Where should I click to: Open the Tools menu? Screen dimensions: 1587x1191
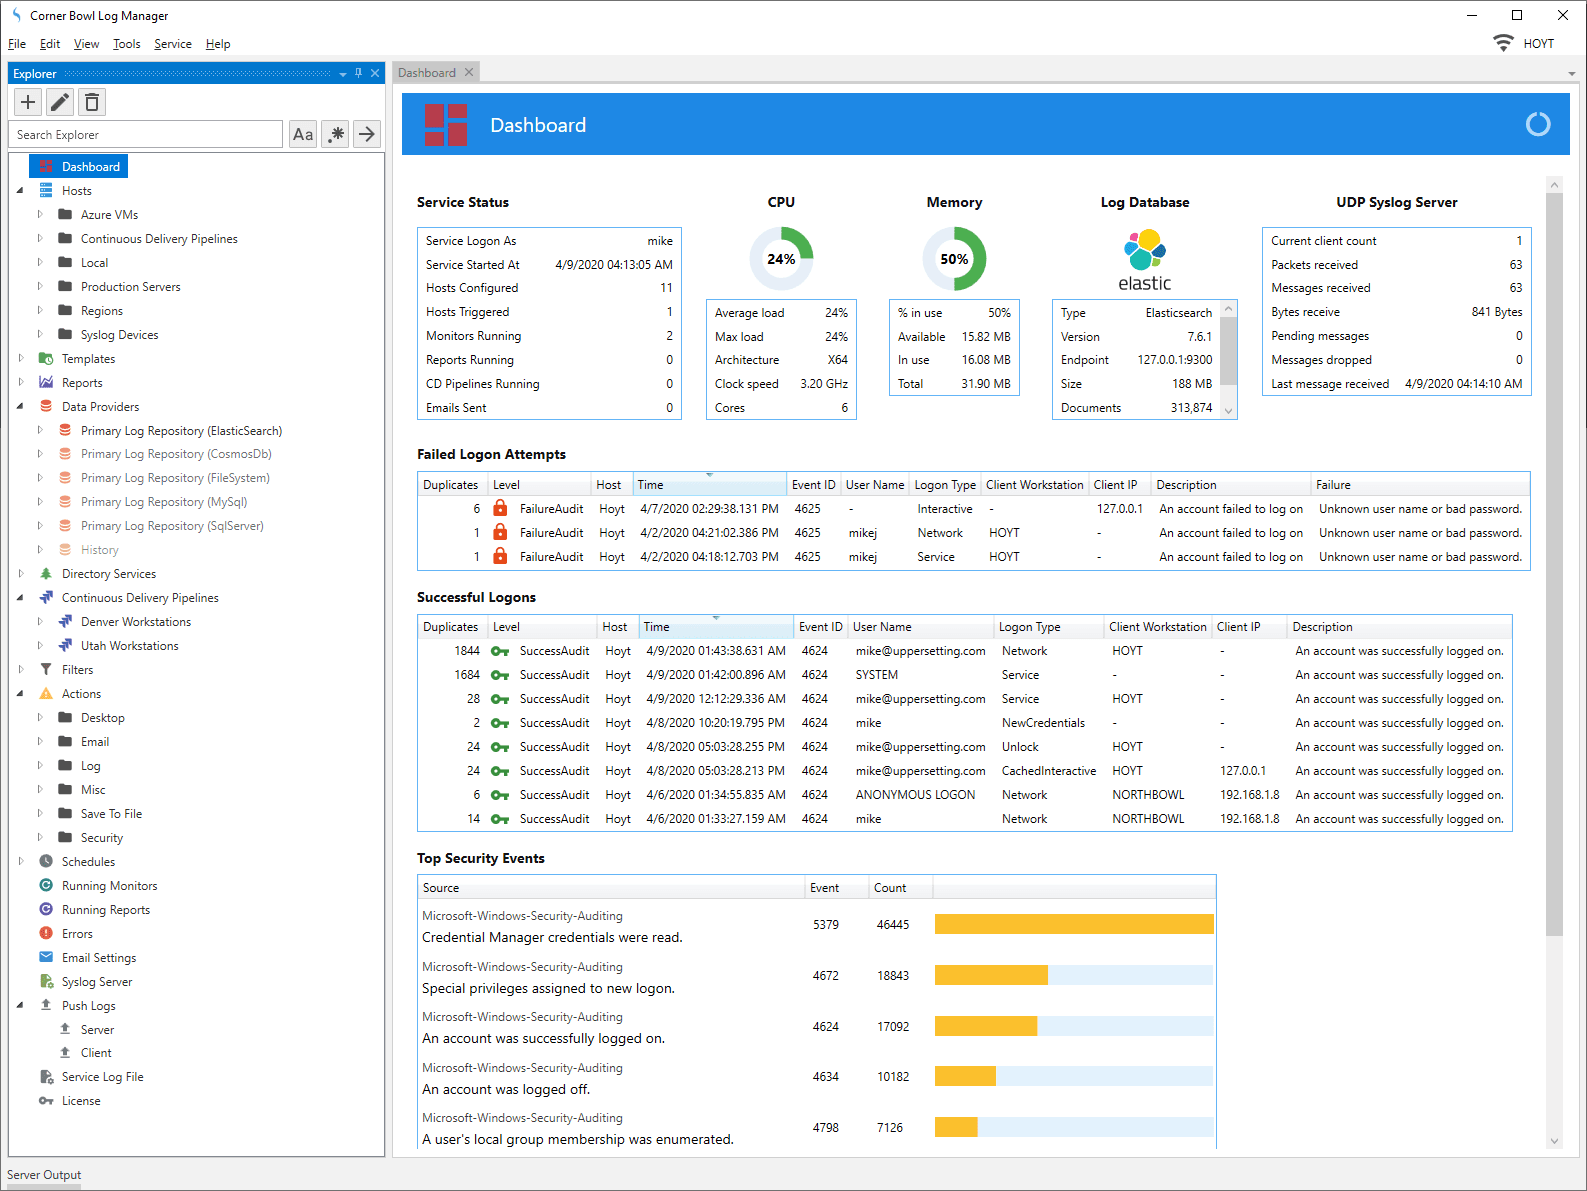pos(126,44)
